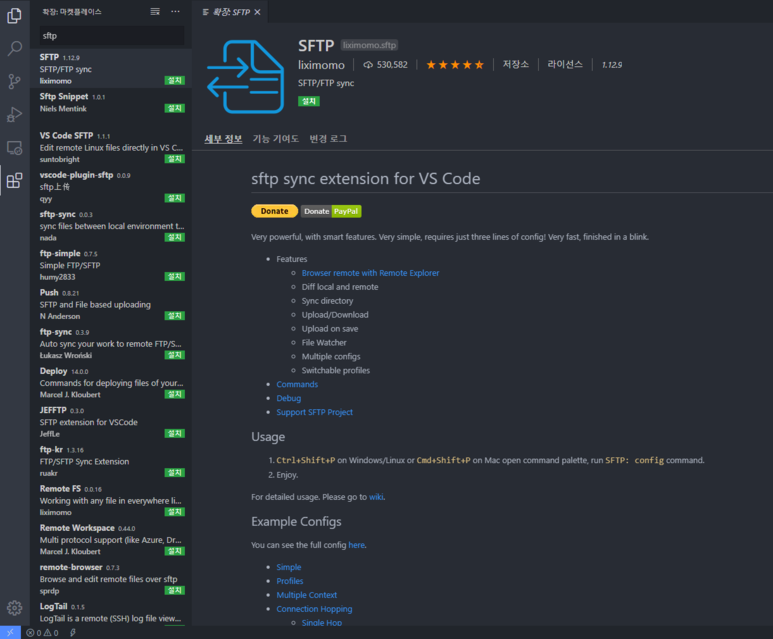
Task: Open the Simple example config link
Action: [289, 568]
